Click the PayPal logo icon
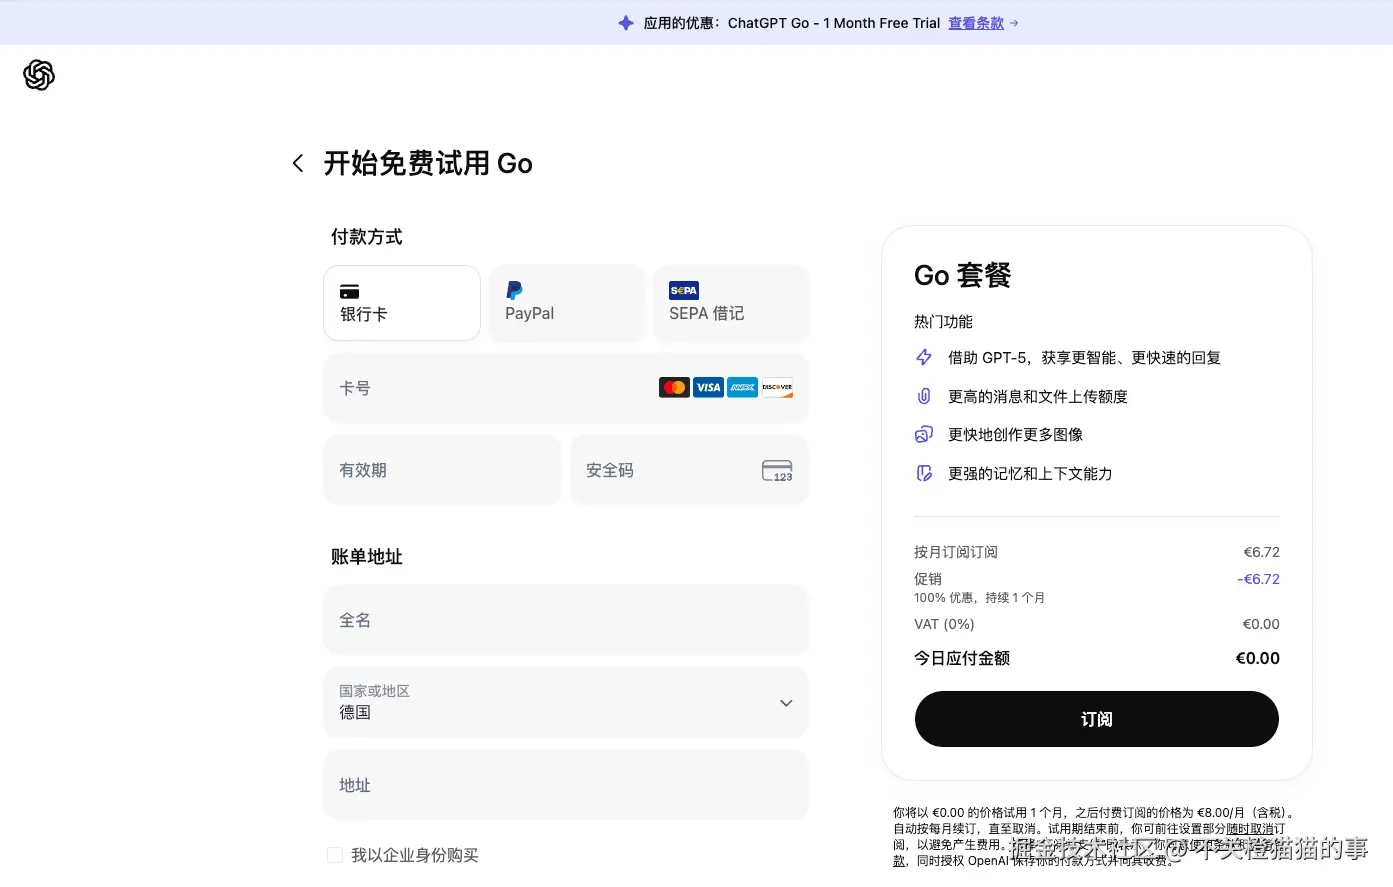1393x887 pixels. pyautogui.click(x=513, y=289)
